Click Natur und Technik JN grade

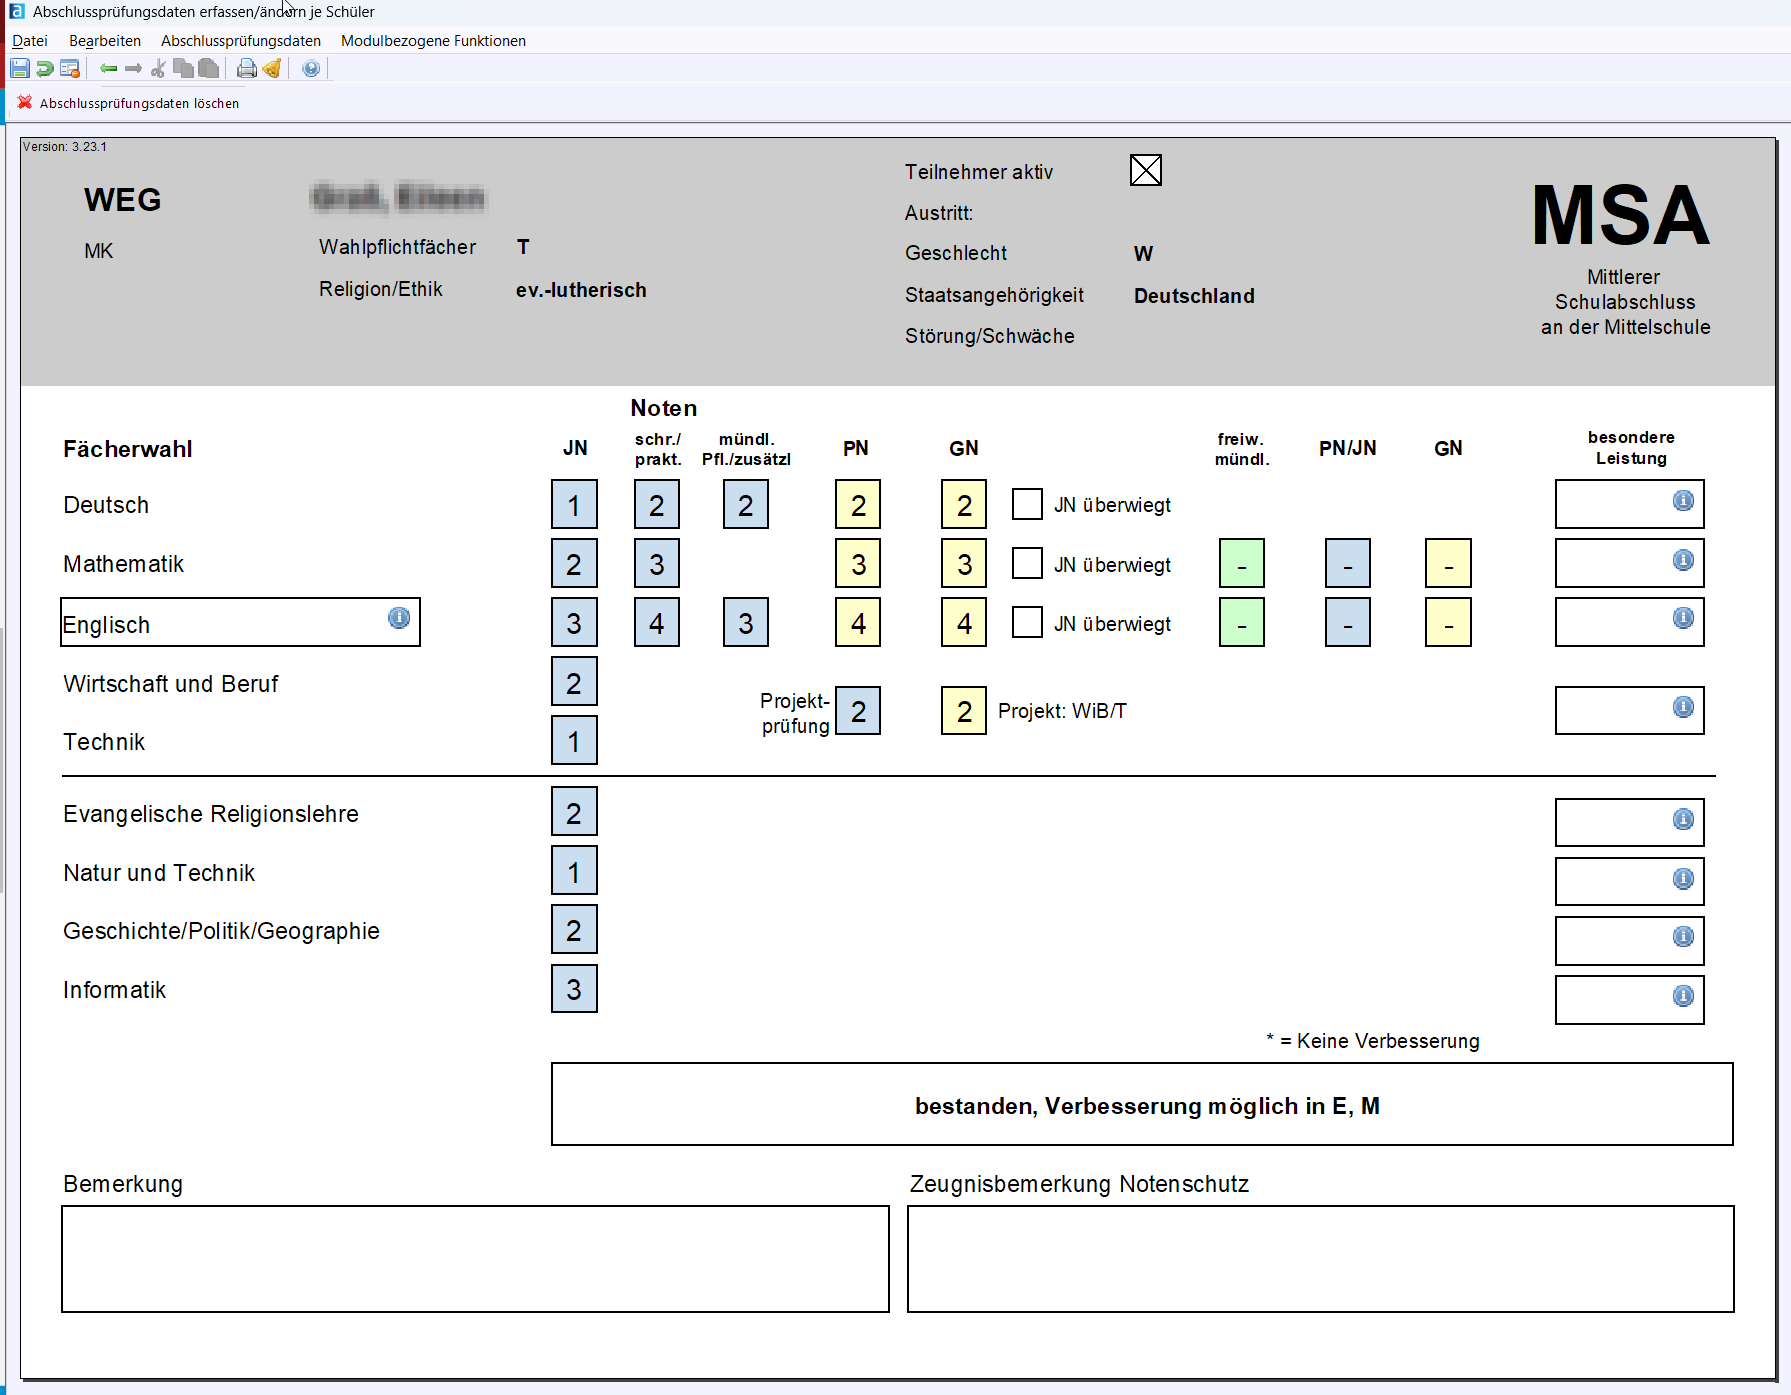tap(574, 870)
